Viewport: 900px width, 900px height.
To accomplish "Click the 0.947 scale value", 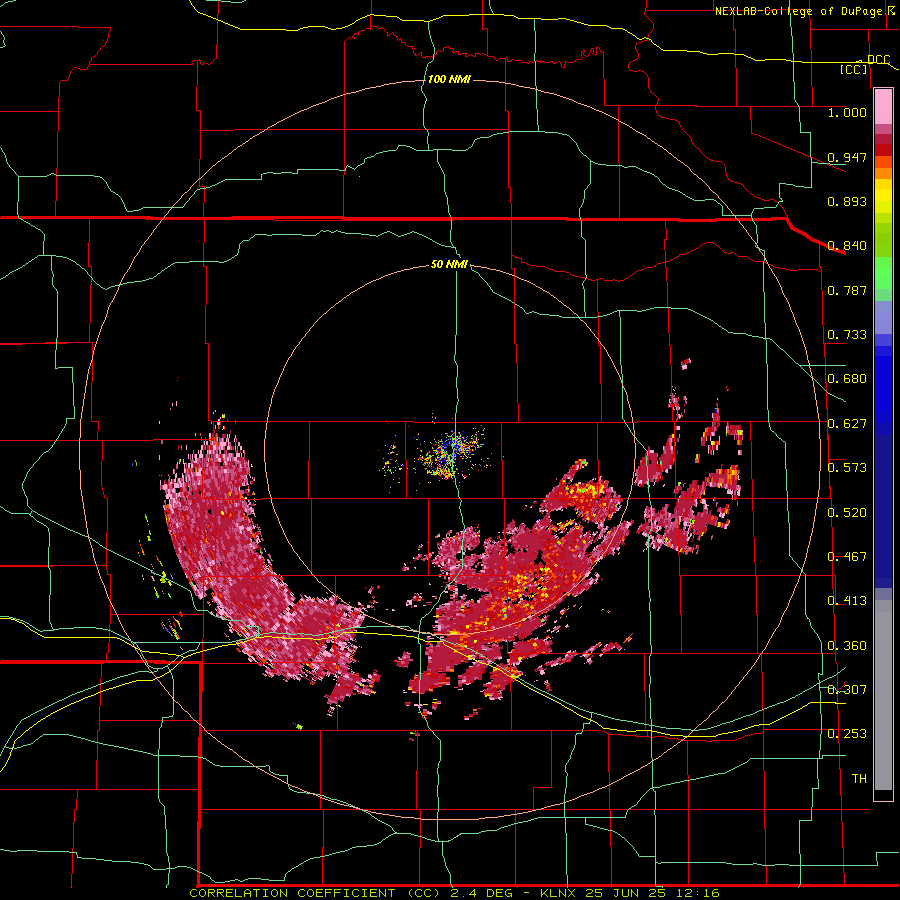I will [847, 157].
